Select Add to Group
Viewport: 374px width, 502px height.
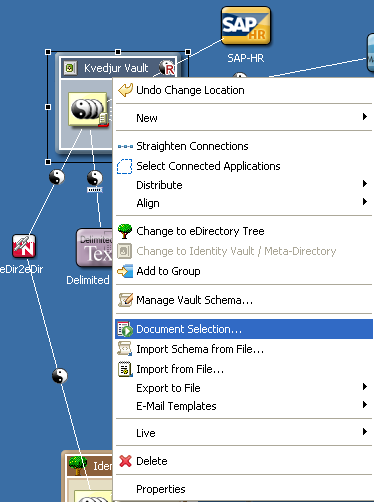click(x=244, y=271)
